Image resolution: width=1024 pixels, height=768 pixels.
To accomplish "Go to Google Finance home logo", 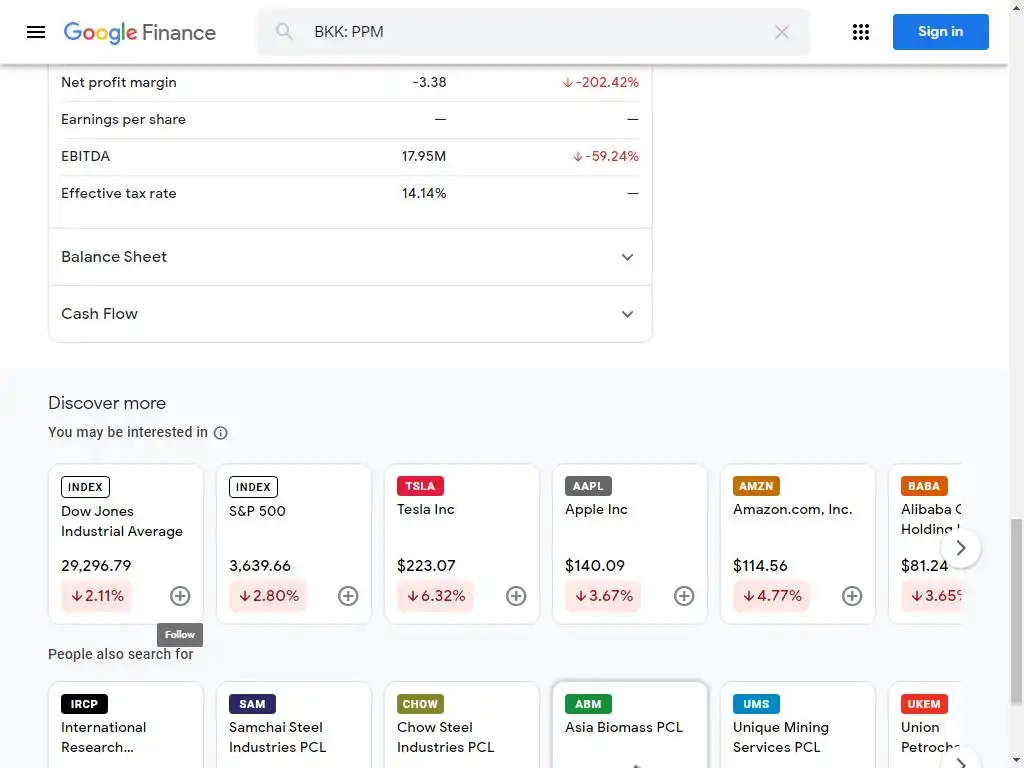I will click(x=140, y=32).
